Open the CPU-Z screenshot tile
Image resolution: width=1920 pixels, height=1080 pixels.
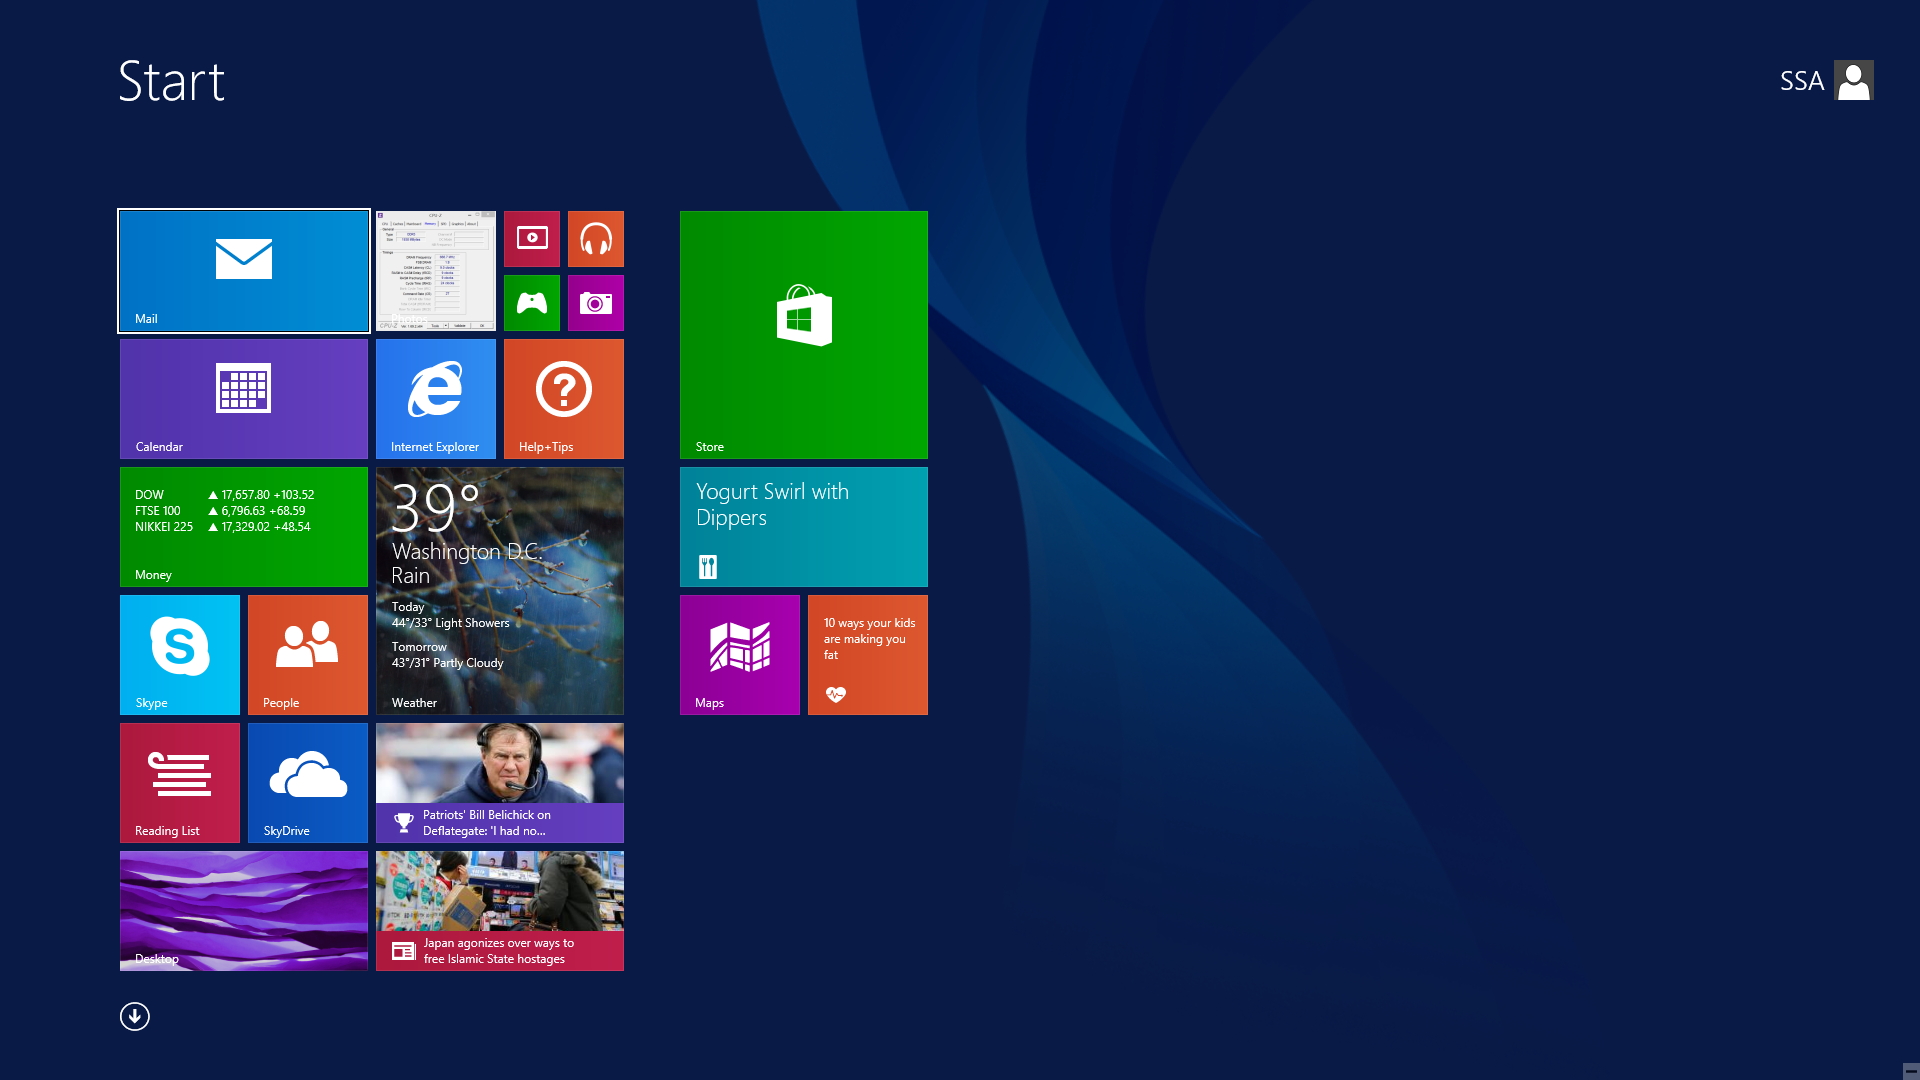[436, 271]
